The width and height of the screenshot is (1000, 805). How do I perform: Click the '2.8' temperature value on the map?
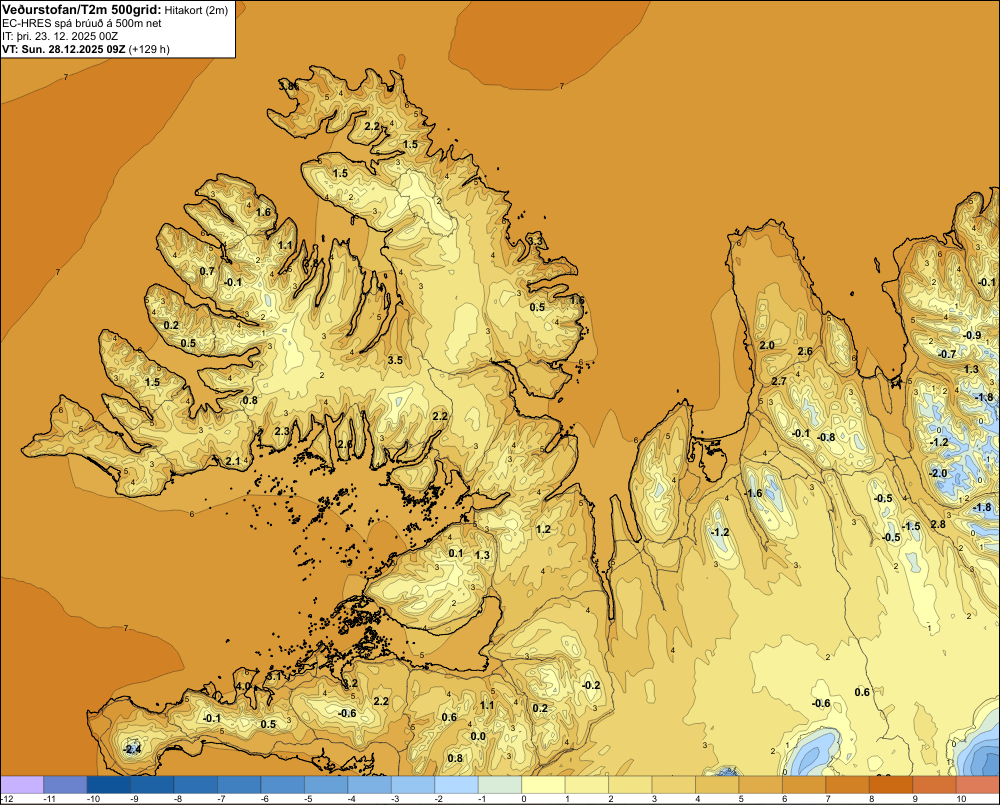click(938, 524)
